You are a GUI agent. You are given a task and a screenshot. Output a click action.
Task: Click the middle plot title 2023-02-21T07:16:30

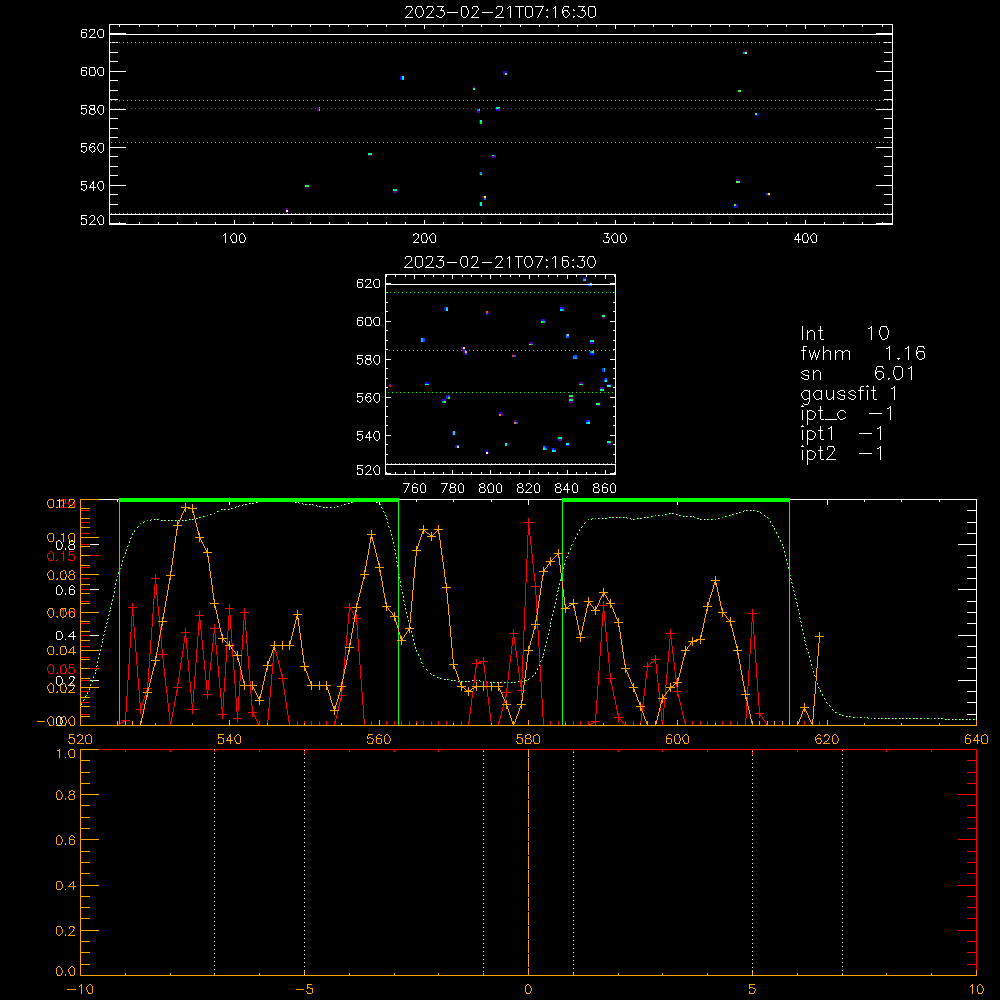(500, 262)
